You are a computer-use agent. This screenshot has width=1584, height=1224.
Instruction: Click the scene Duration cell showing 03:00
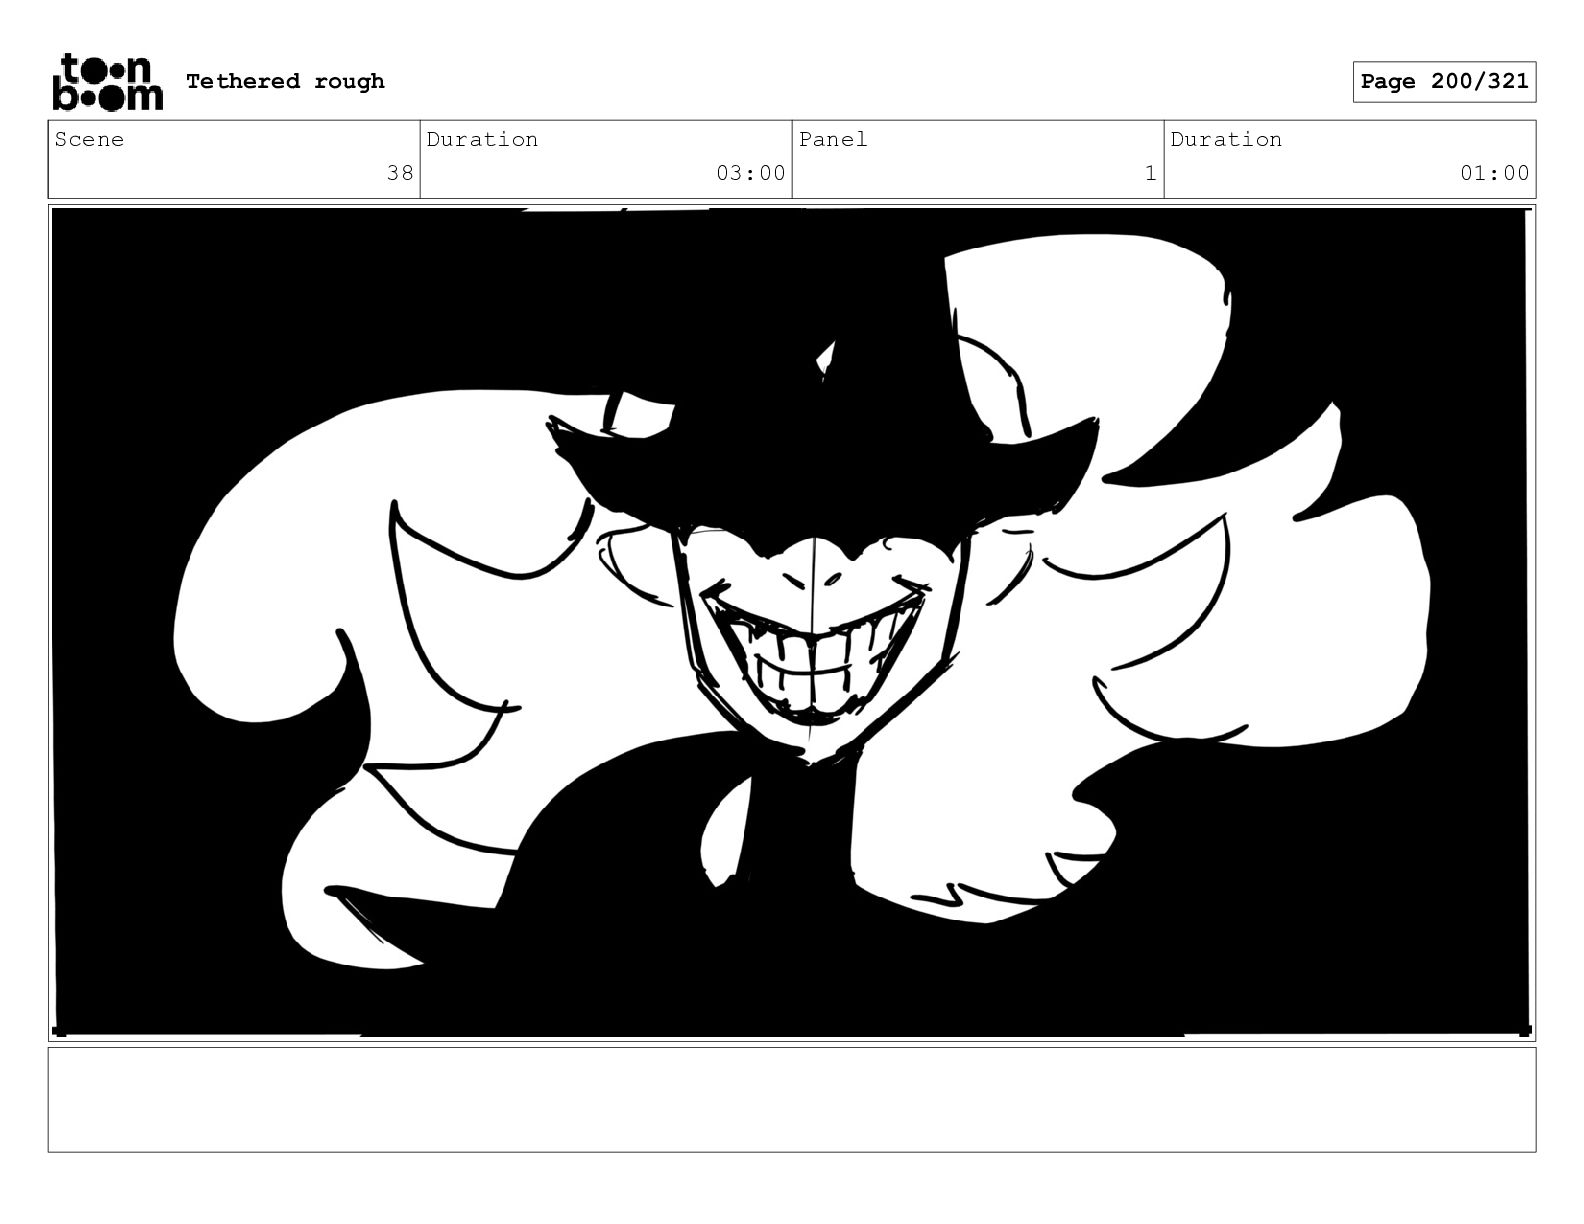coord(606,160)
